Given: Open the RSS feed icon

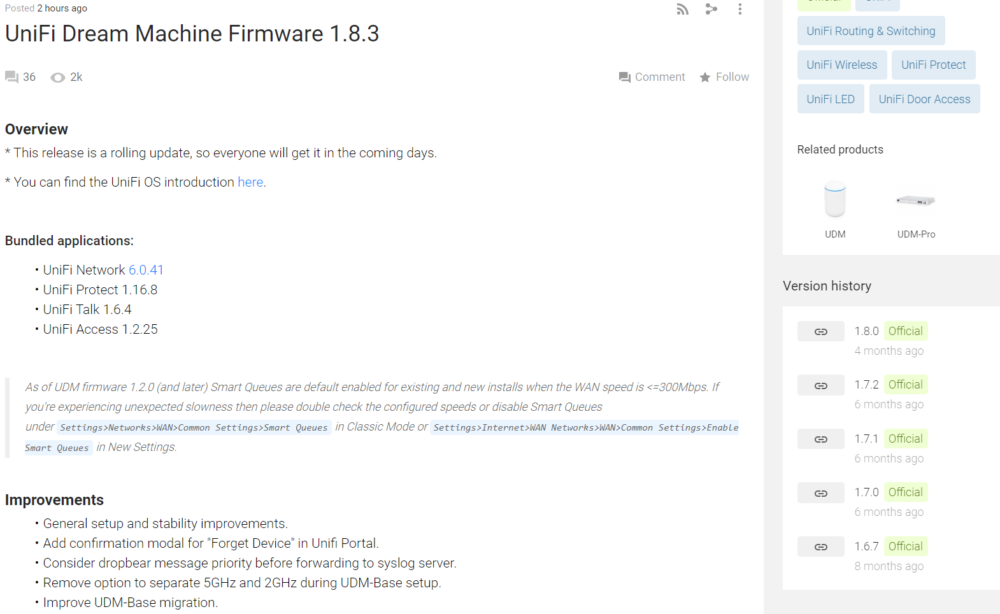Looking at the screenshot, I should click(682, 9).
